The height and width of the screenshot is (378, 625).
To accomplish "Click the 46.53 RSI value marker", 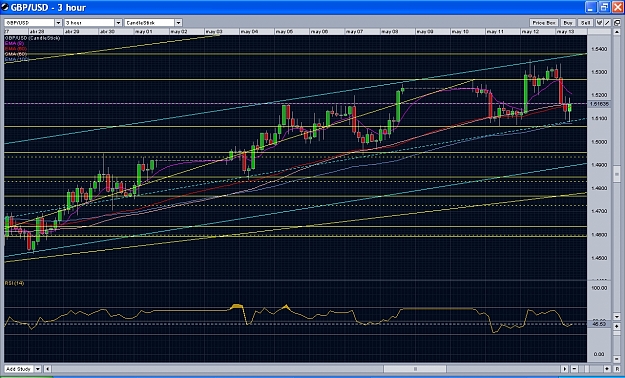I will pos(599,324).
